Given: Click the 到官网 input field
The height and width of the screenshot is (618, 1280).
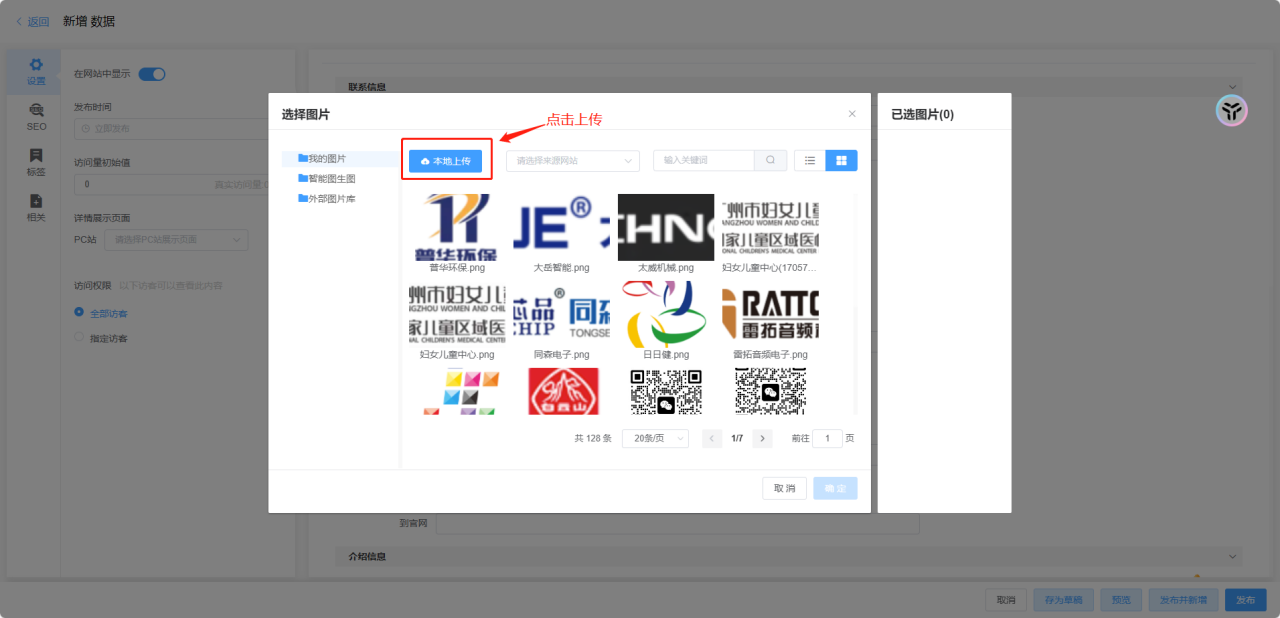Looking at the screenshot, I should point(678,523).
